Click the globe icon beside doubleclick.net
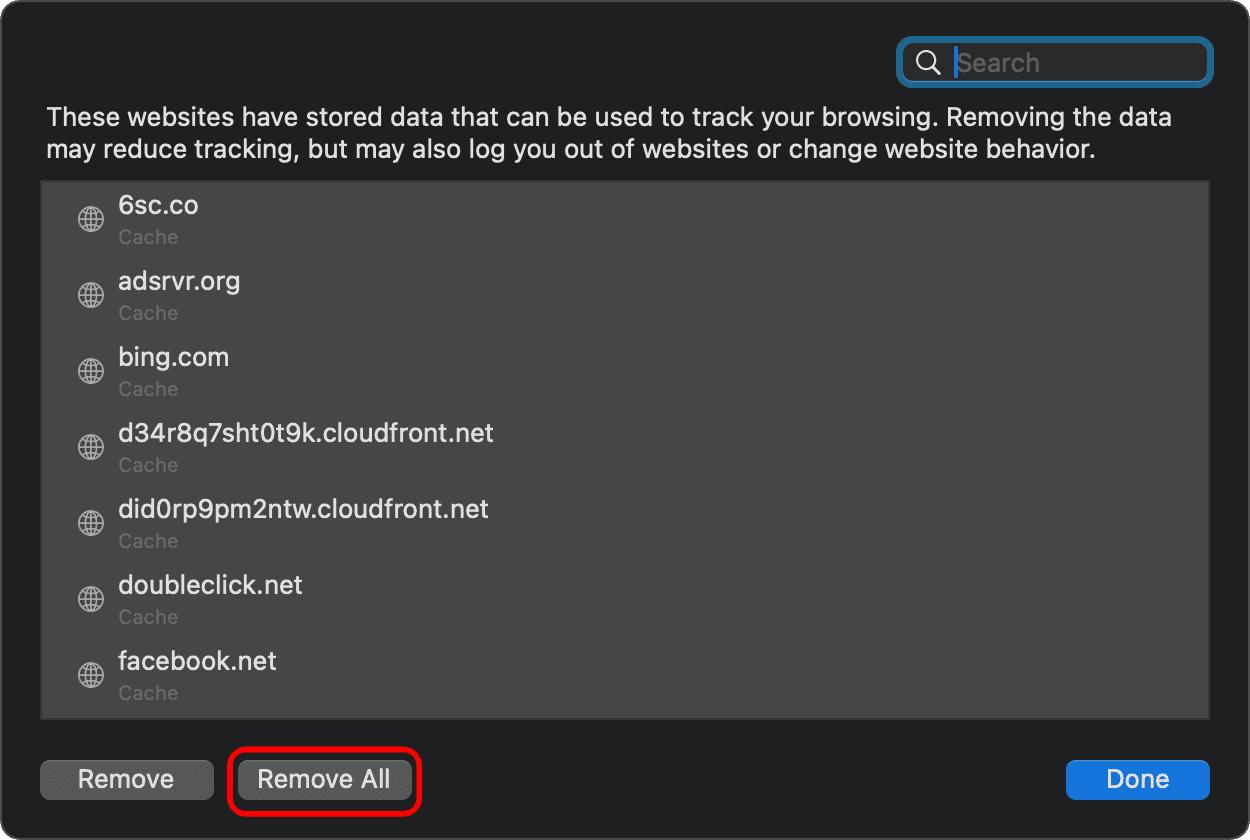The height and width of the screenshot is (840, 1250). [91, 599]
